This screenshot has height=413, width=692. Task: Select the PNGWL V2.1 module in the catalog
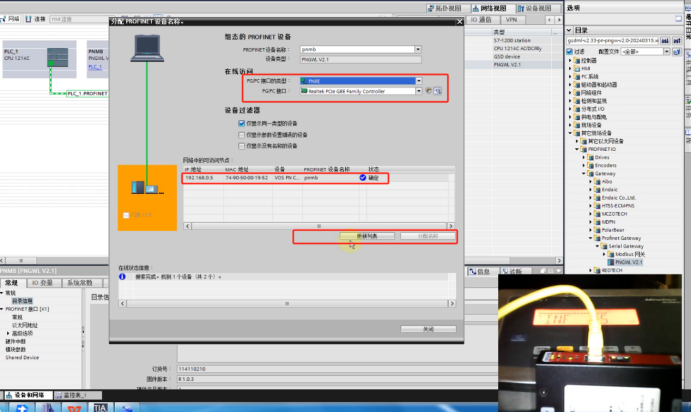click(625, 262)
